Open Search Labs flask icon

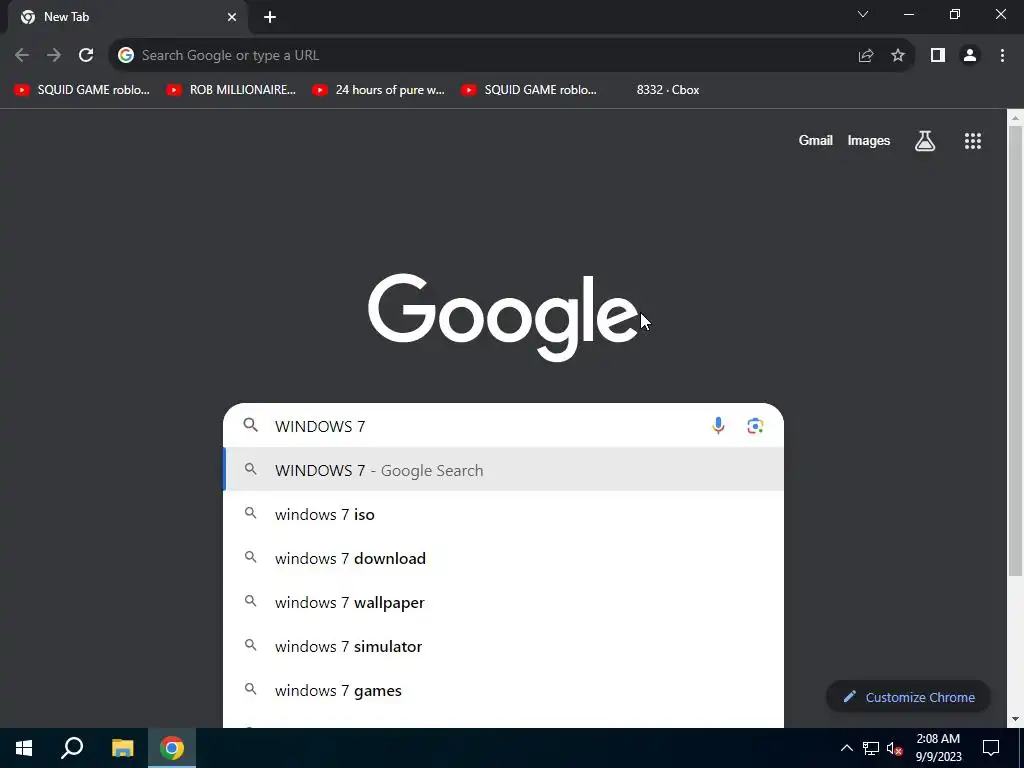pyautogui.click(x=925, y=140)
